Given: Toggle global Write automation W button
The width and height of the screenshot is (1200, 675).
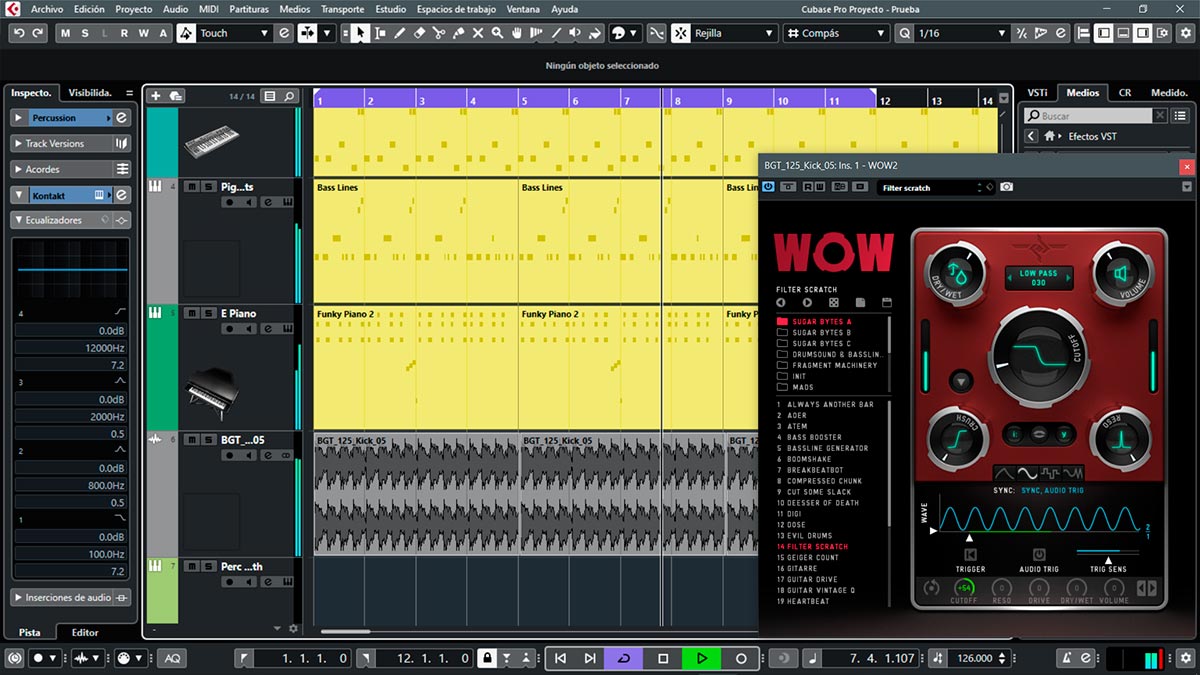Looking at the screenshot, I should (143, 33).
